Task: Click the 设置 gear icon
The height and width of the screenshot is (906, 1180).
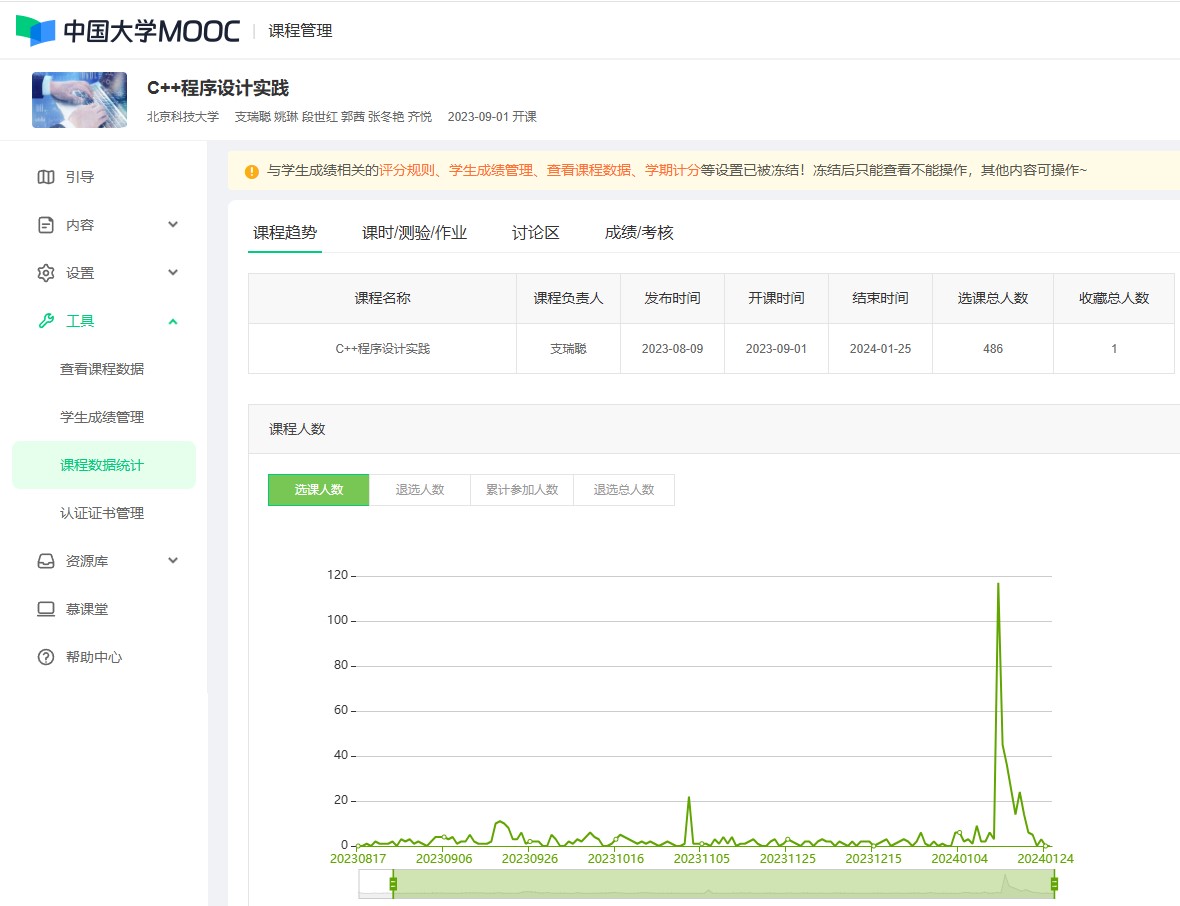Action: (46, 273)
